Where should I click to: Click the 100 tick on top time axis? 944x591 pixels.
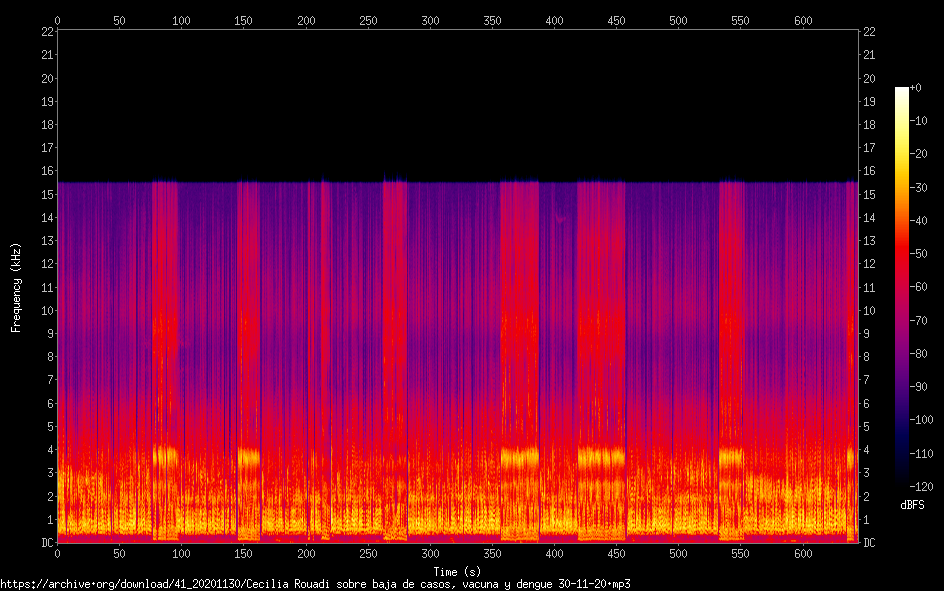(x=181, y=20)
